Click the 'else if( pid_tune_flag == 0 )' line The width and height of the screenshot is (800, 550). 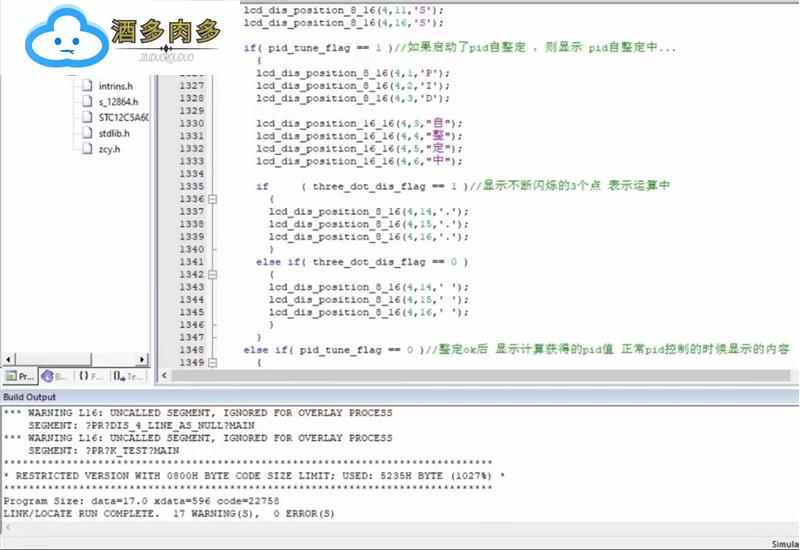(x=516, y=349)
